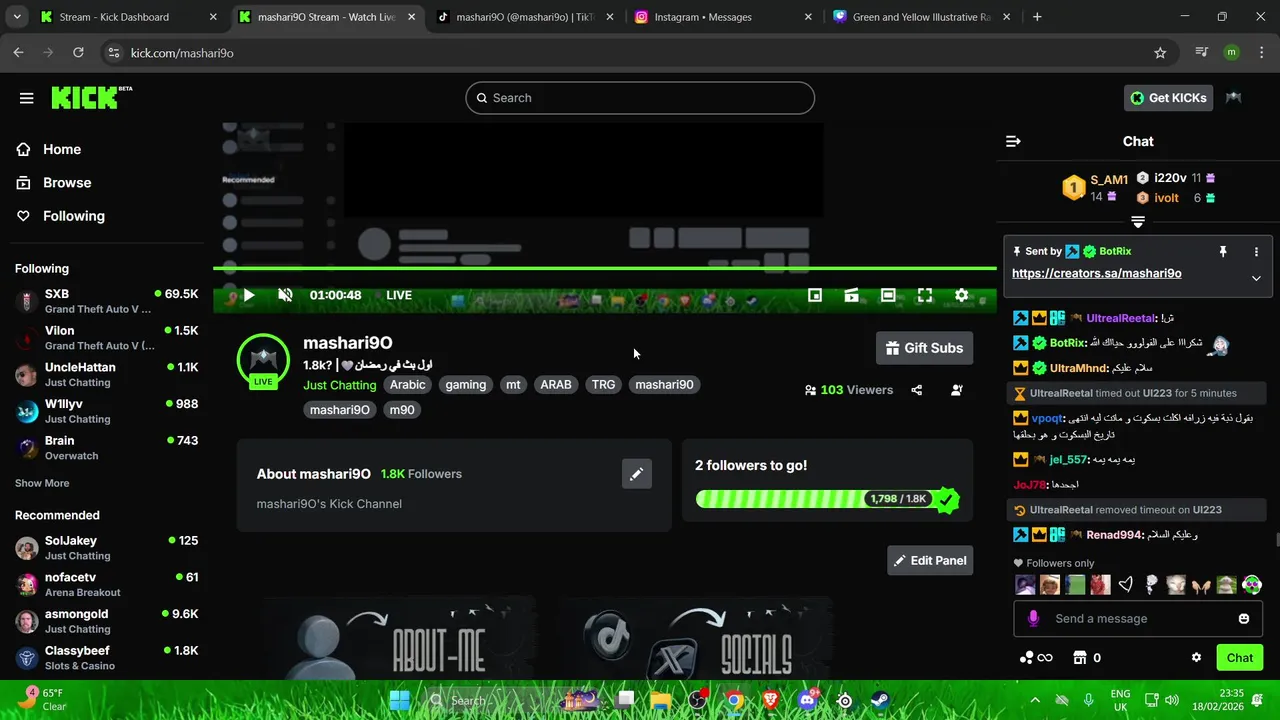Screen dimensions: 1280x720
Task: Open Steam from the taskbar
Action: tap(880, 700)
